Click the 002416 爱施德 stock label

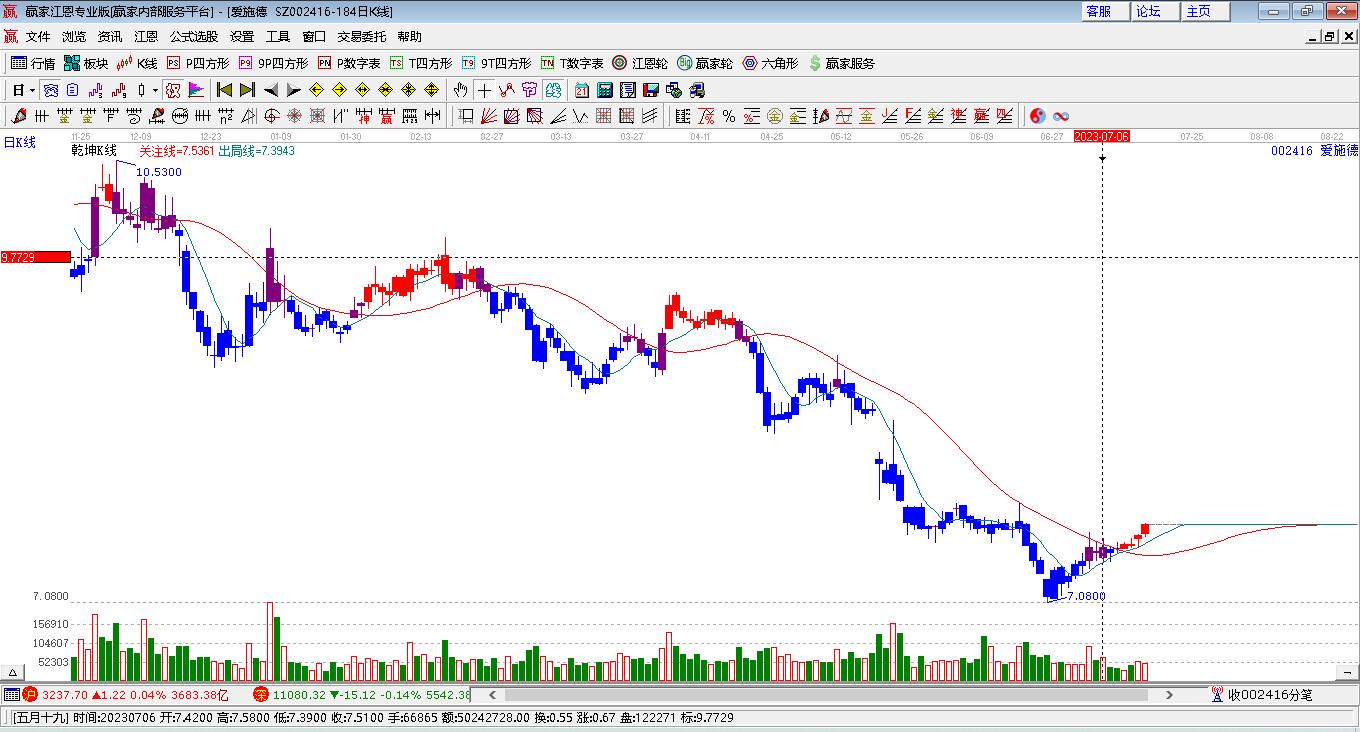coord(1314,151)
